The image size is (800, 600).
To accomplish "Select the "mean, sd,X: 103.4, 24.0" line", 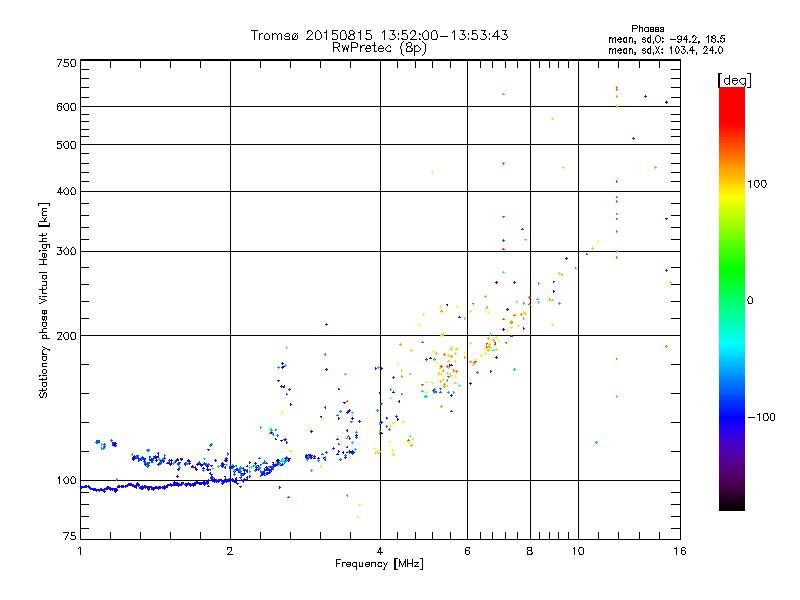I will [x=665, y=50].
